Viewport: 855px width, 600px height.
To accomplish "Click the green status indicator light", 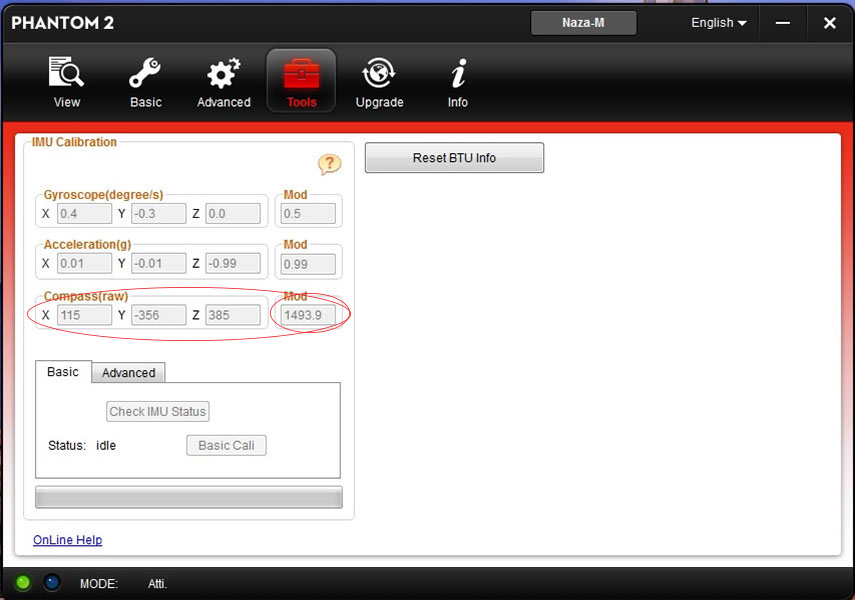I will tap(23, 583).
